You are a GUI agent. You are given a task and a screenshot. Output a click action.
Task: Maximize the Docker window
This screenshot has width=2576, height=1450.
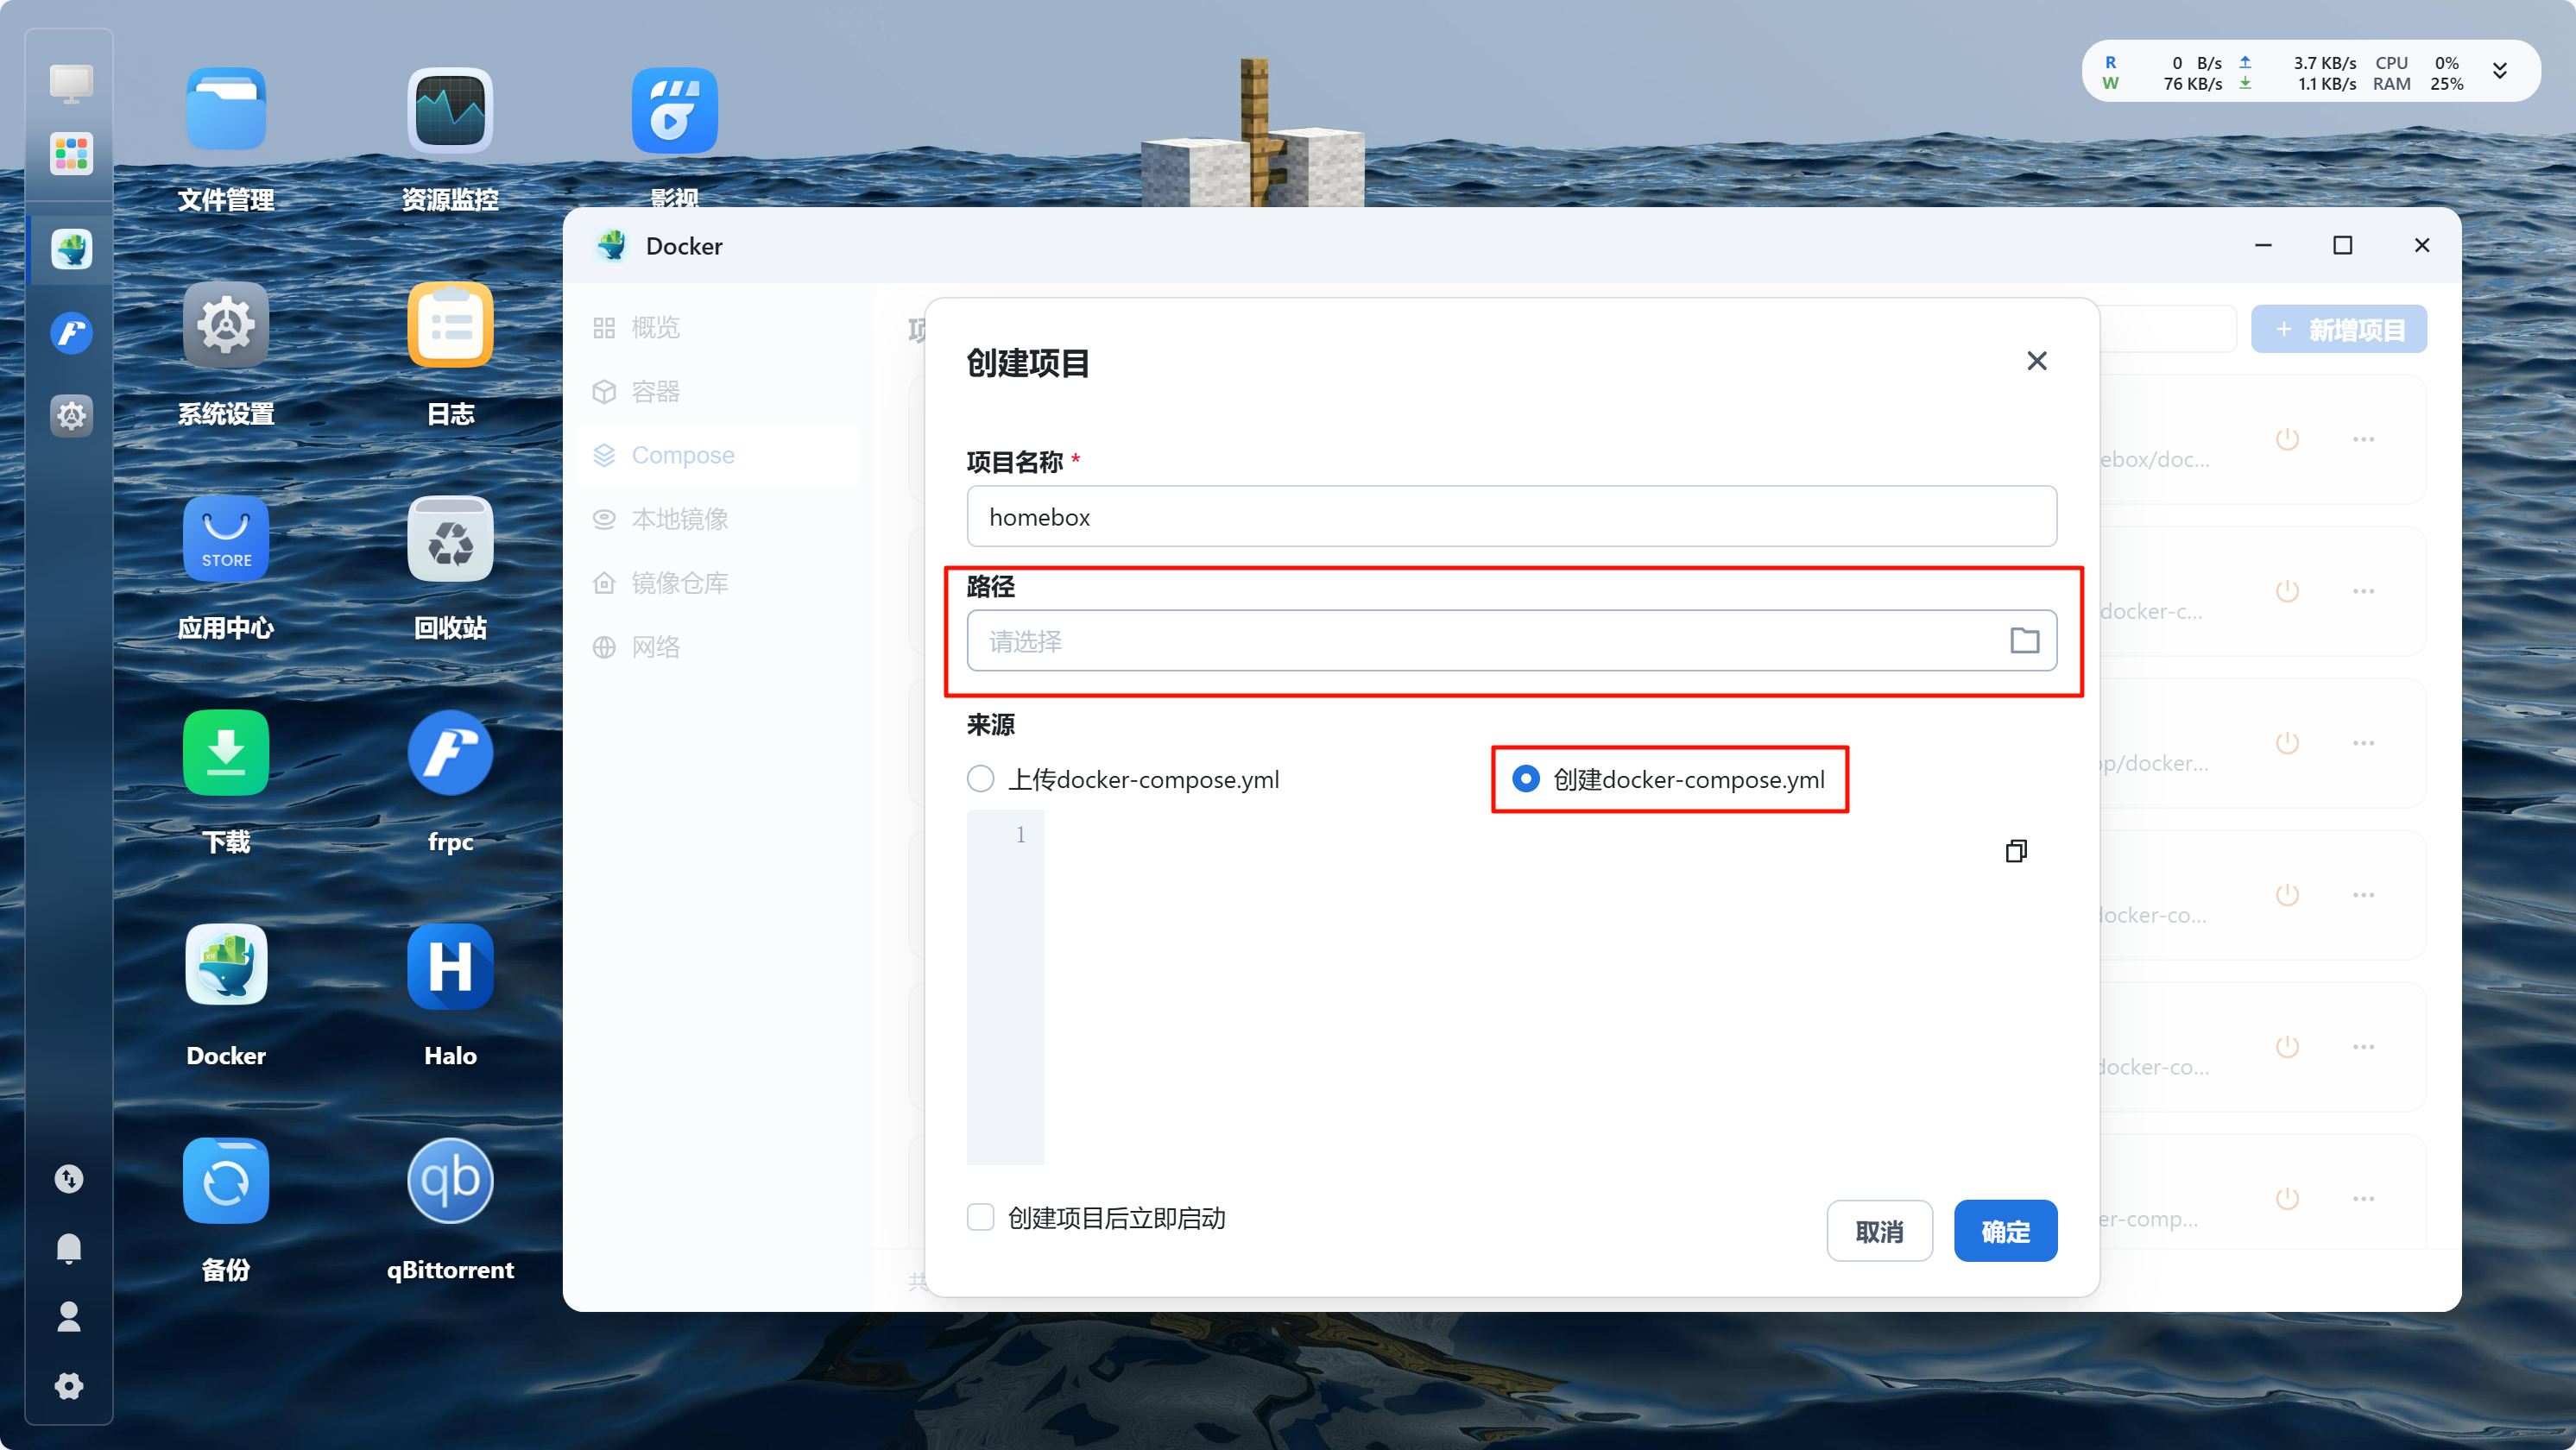coord(2342,245)
